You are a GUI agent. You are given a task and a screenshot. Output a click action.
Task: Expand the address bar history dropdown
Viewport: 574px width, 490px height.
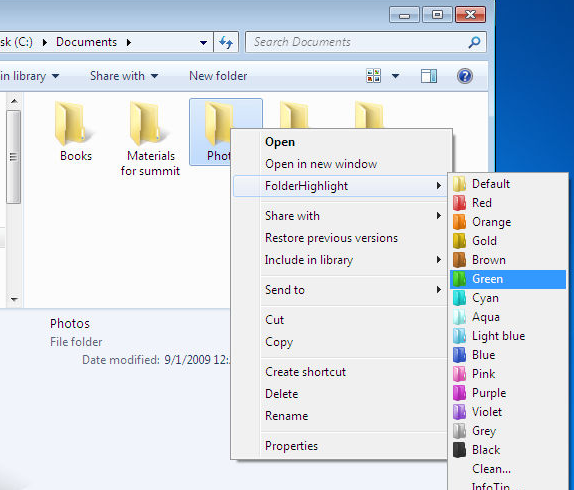203,43
